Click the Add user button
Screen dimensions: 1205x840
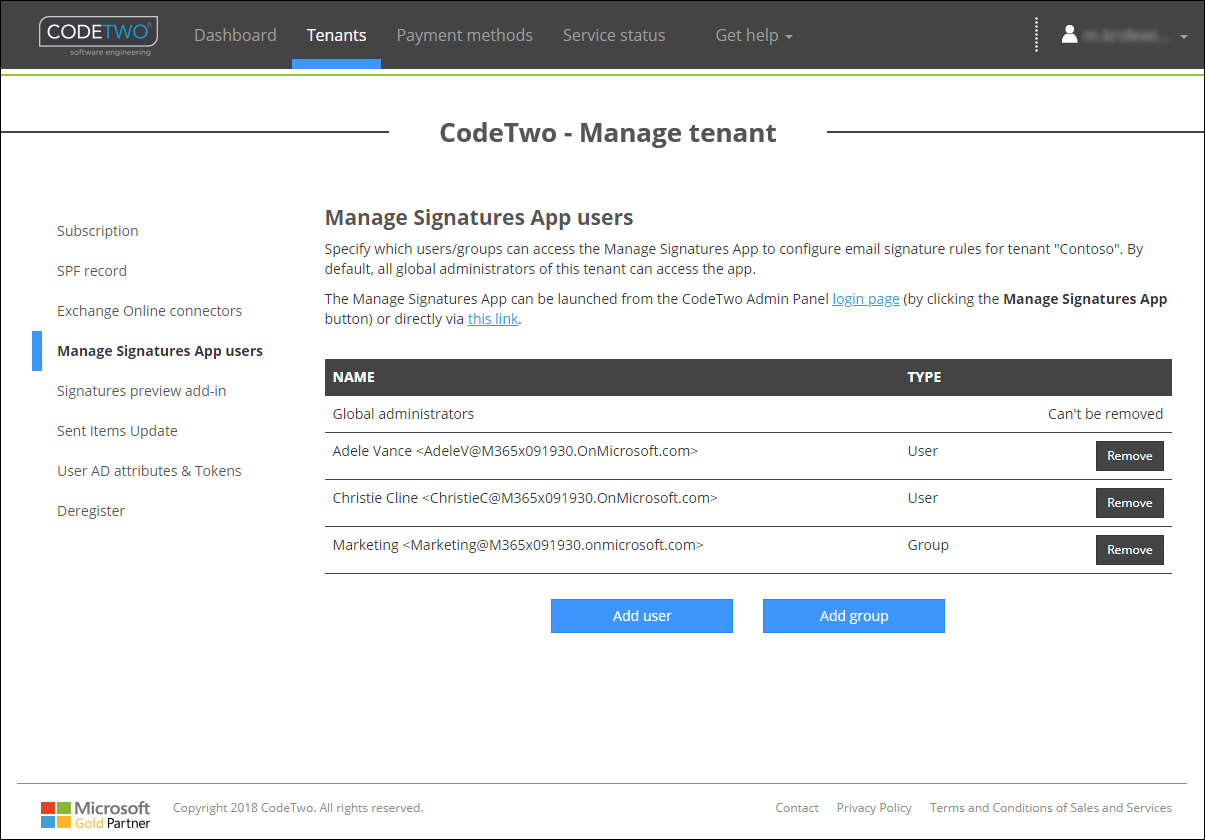642,616
